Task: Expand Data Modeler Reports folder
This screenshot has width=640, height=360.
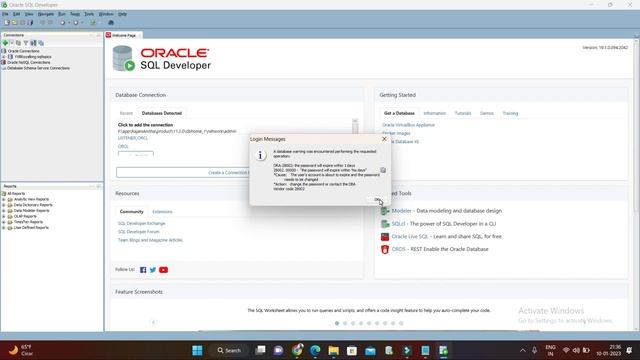Action: coord(4,211)
